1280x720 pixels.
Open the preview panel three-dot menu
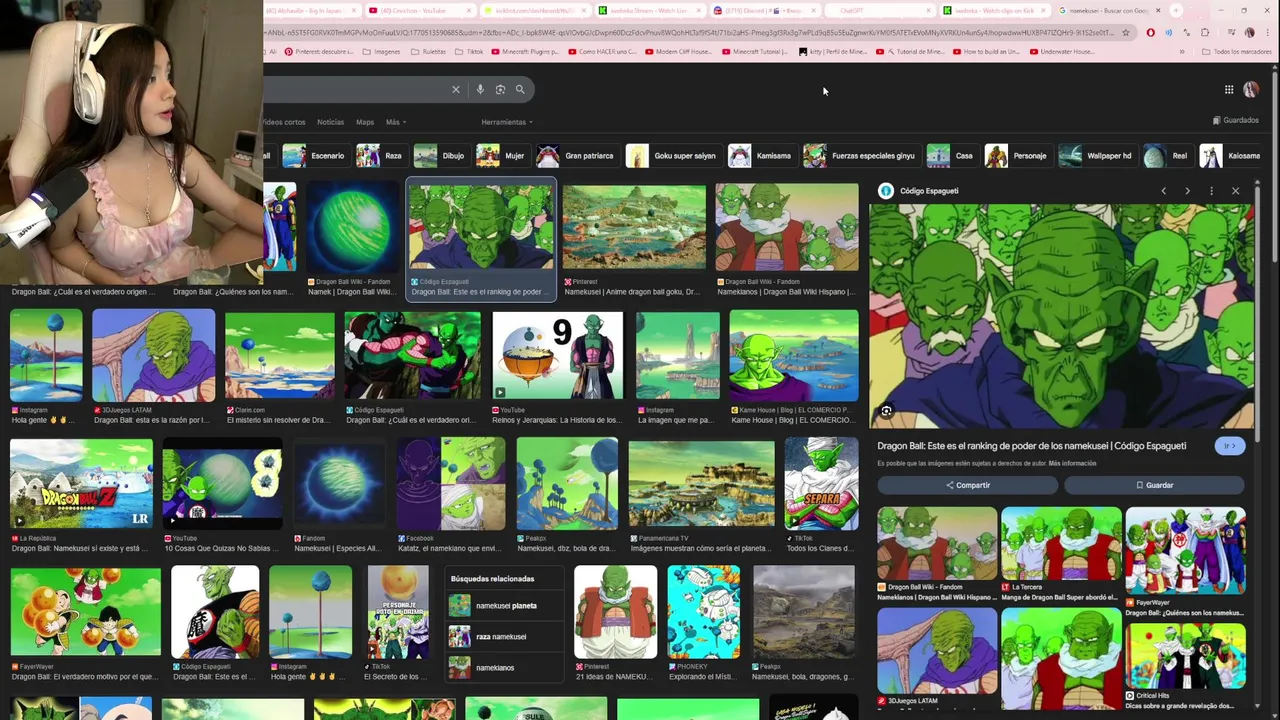pyautogui.click(x=1211, y=191)
